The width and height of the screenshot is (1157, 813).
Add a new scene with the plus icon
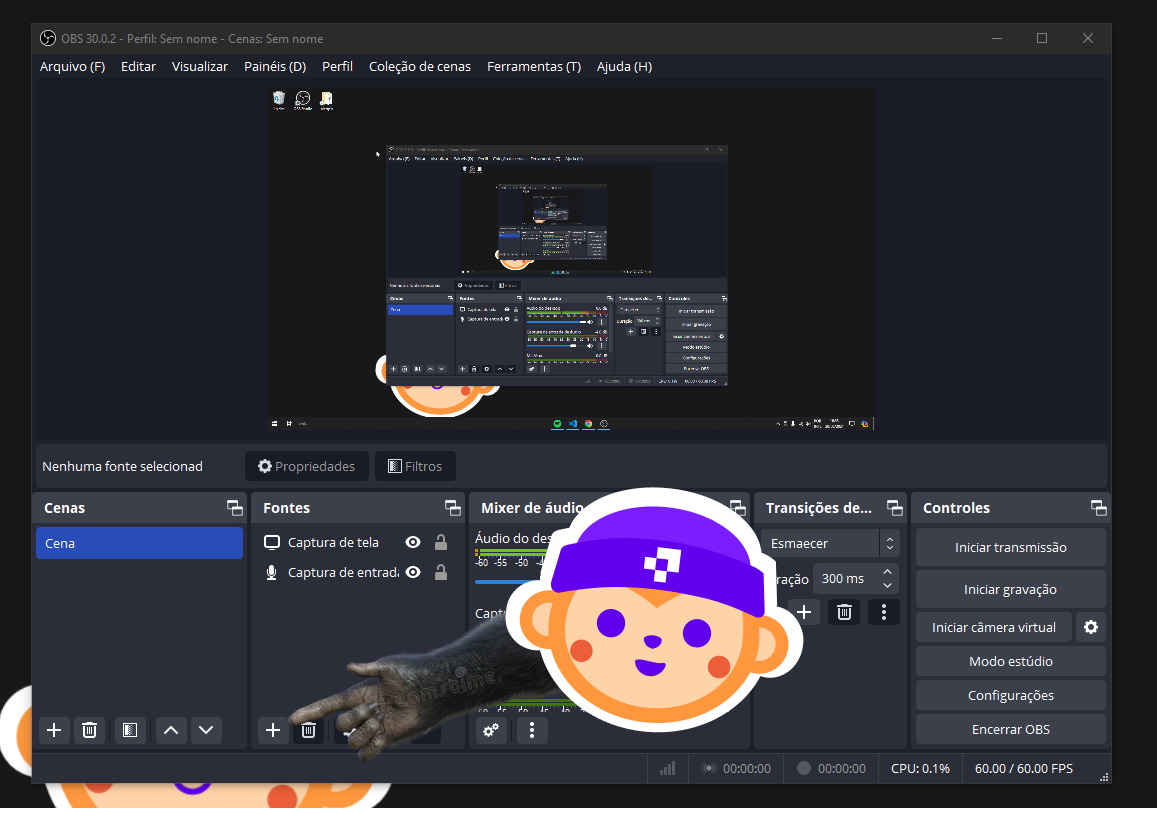click(54, 730)
